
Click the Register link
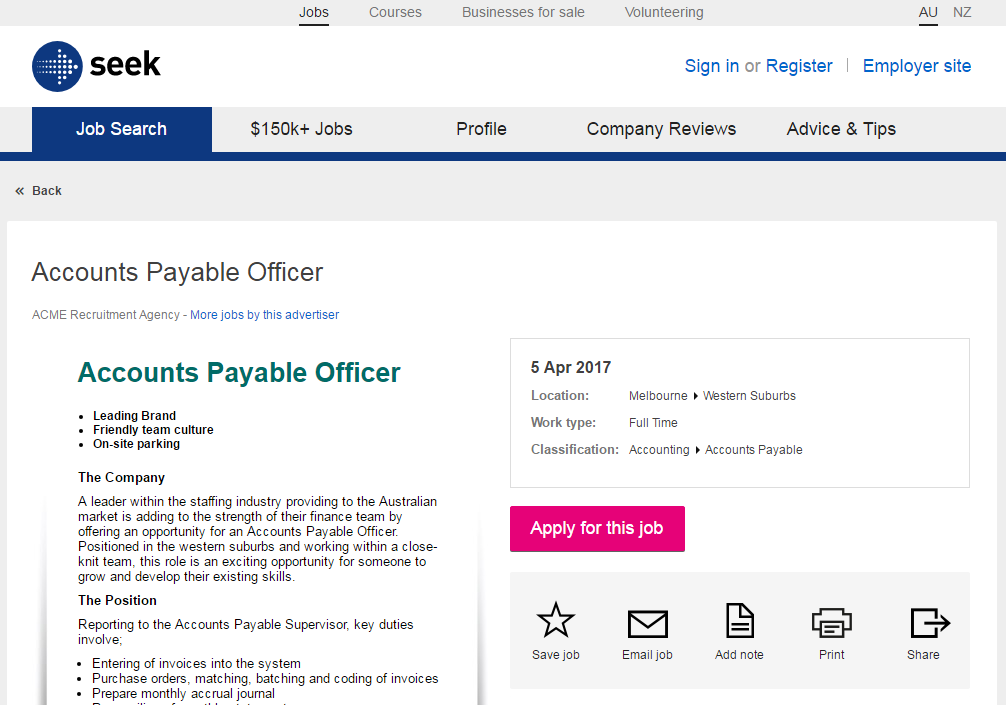coord(799,66)
